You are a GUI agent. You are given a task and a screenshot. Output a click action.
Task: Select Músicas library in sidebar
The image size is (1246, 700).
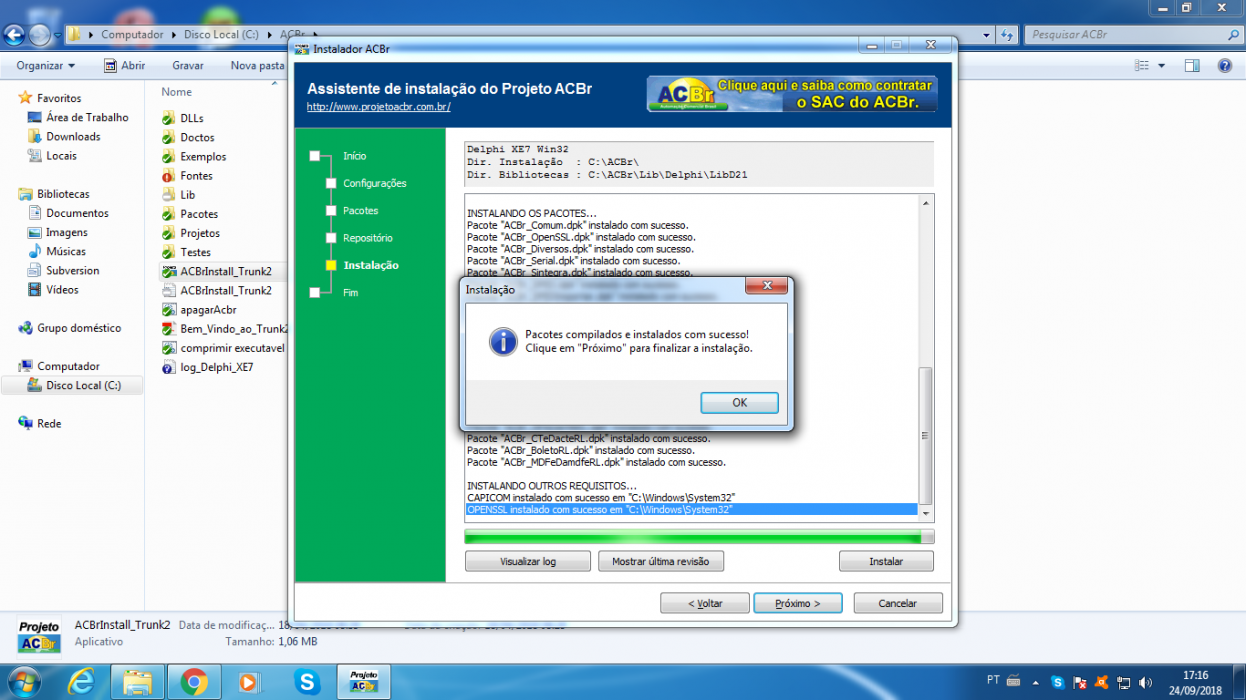(x=66, y=252)
